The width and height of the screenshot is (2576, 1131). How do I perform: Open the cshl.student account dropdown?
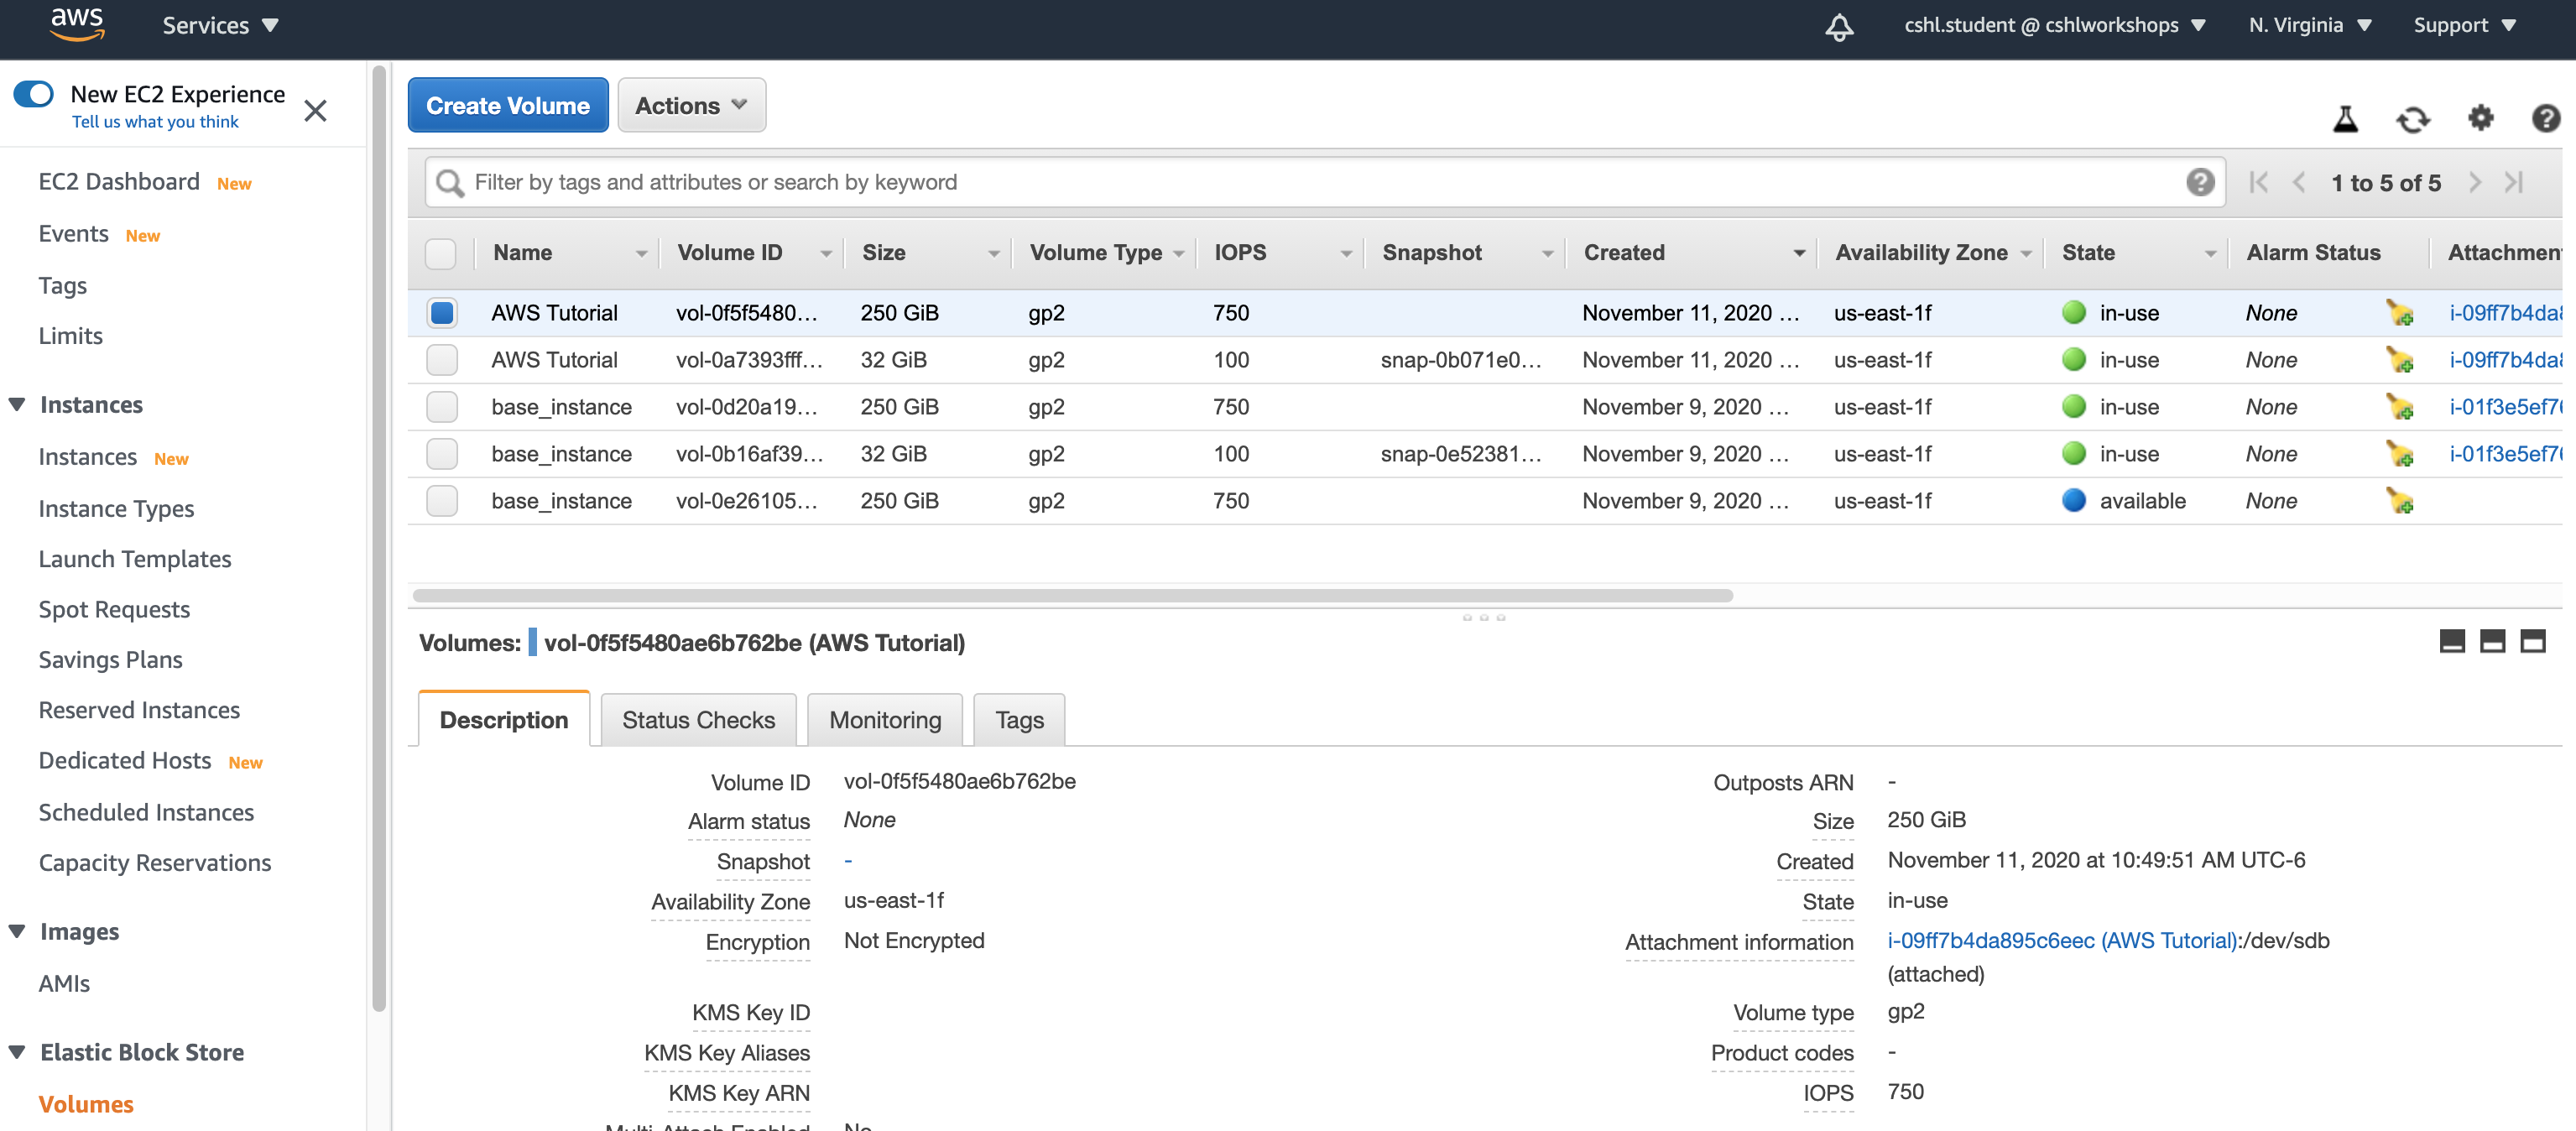click(2054, 26)
